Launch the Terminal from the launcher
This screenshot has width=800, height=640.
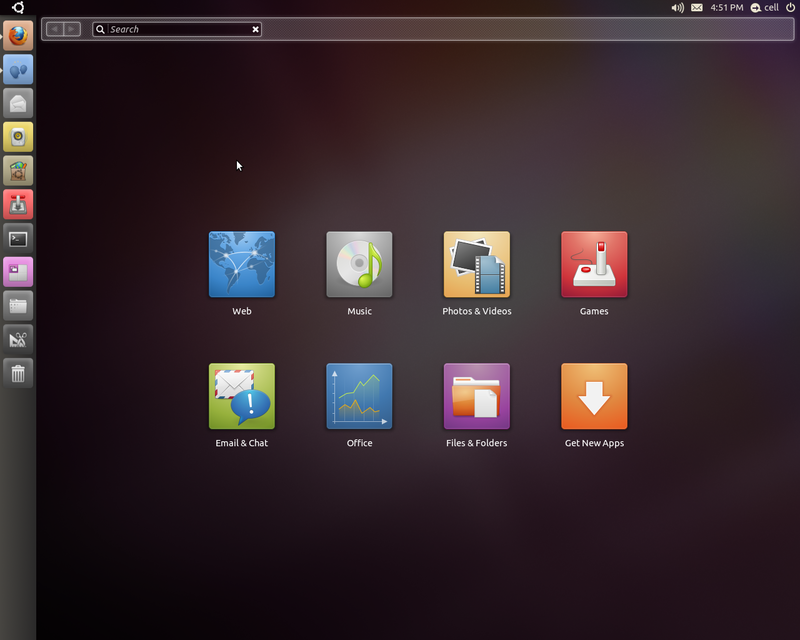(18, 238)
